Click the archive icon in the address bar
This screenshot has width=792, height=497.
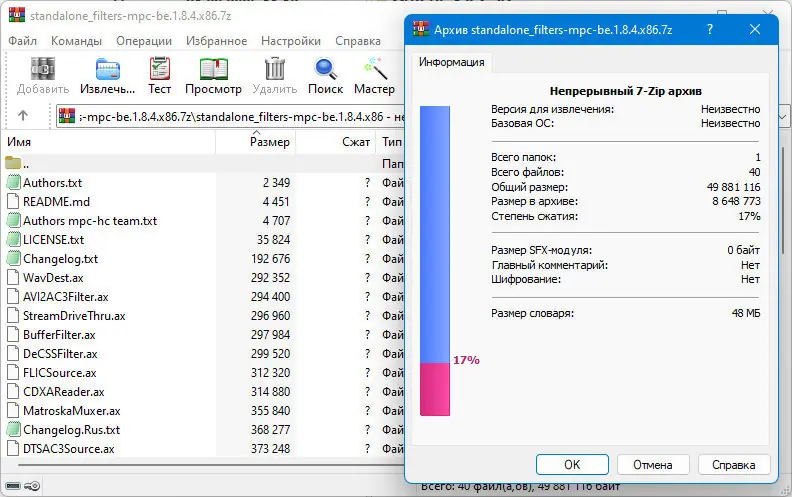point(67,116)
